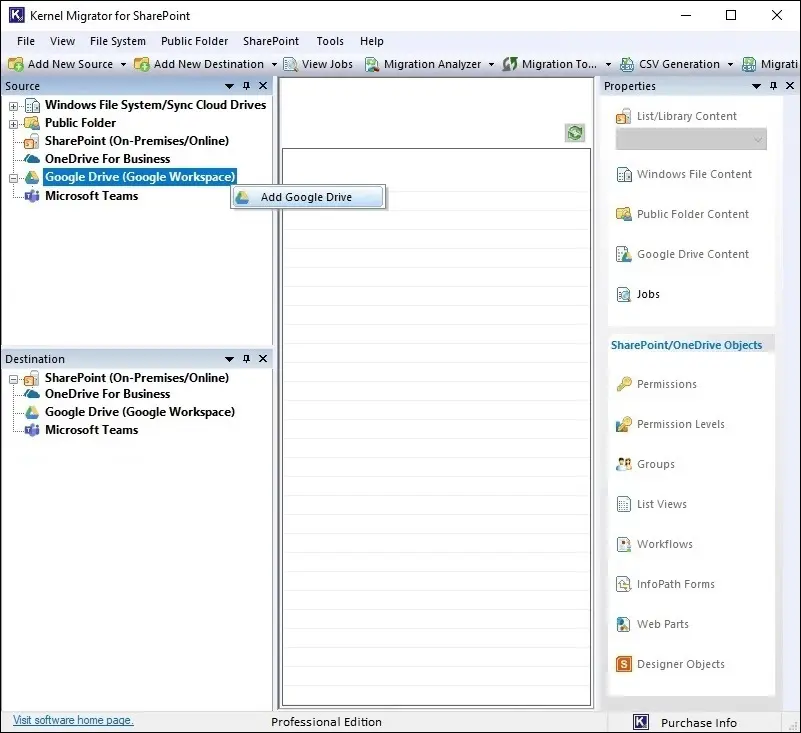Click the Groups icon

click(x=624, y=464)
